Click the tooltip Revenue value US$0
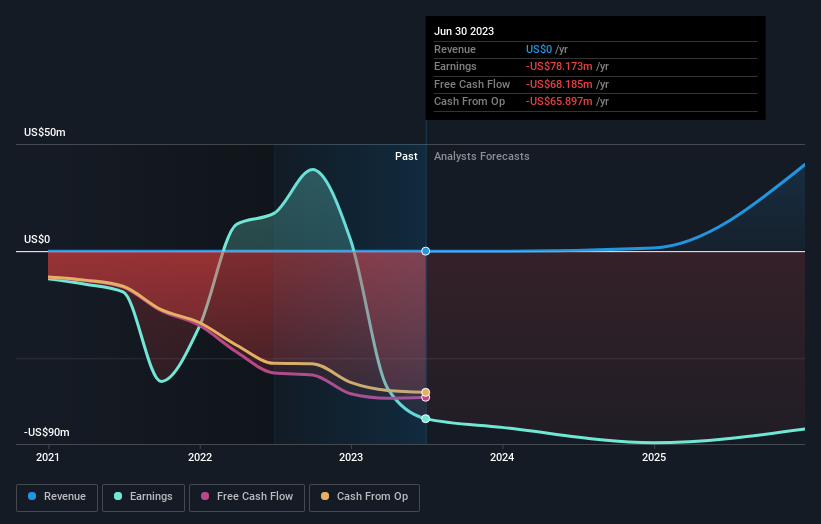This screenshot has width=821, height=524. (539, 49)
